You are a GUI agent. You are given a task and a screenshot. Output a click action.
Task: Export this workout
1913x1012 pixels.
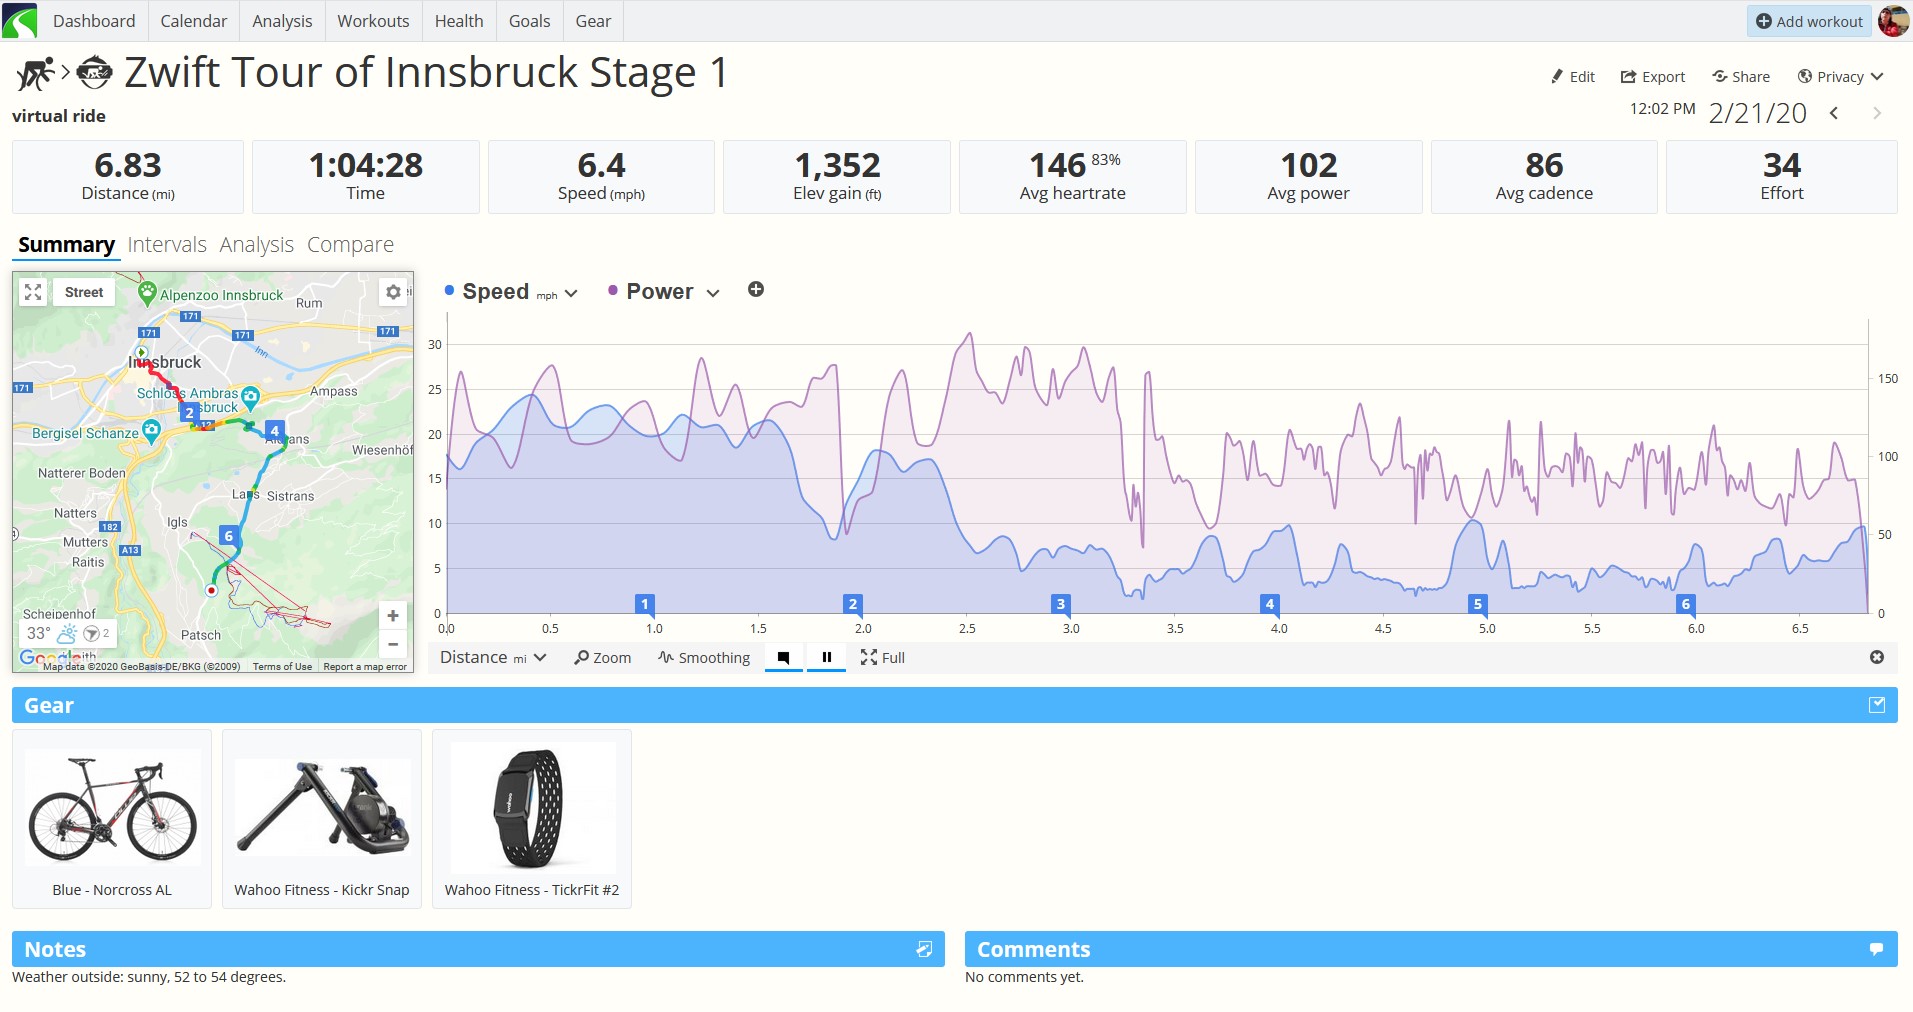coord(1653,77)
